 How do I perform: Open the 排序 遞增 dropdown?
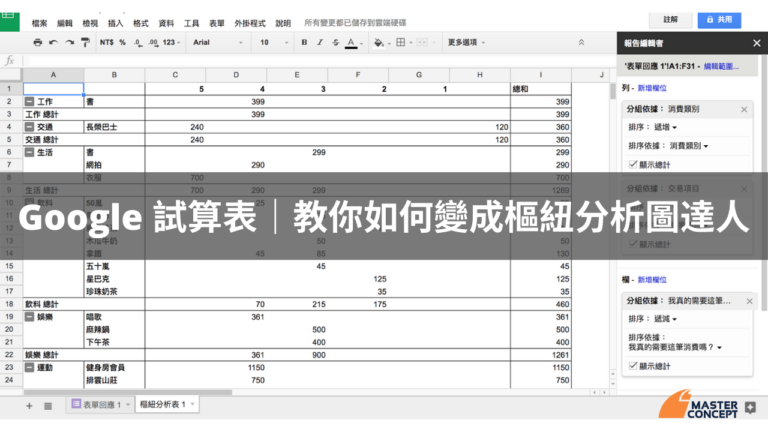665,127
